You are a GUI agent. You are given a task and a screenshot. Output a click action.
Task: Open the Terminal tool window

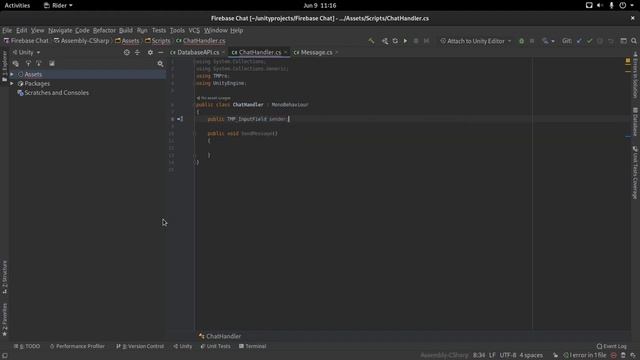coord(252,346)
